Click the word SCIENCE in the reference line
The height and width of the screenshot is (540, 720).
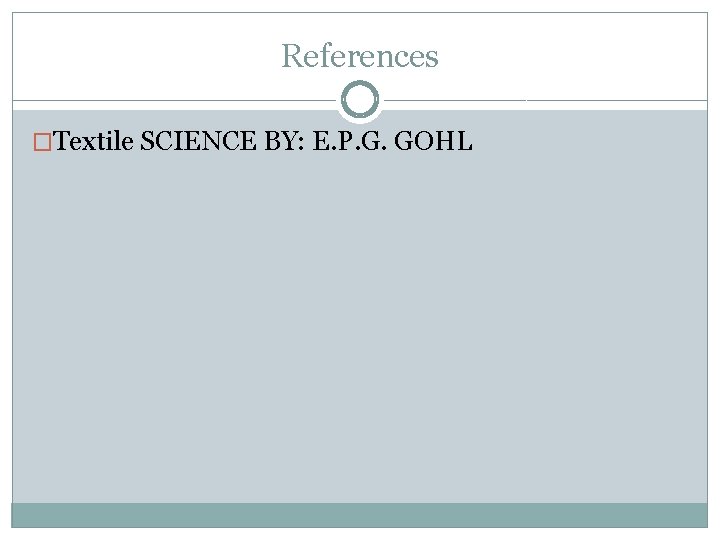(198, 141)
